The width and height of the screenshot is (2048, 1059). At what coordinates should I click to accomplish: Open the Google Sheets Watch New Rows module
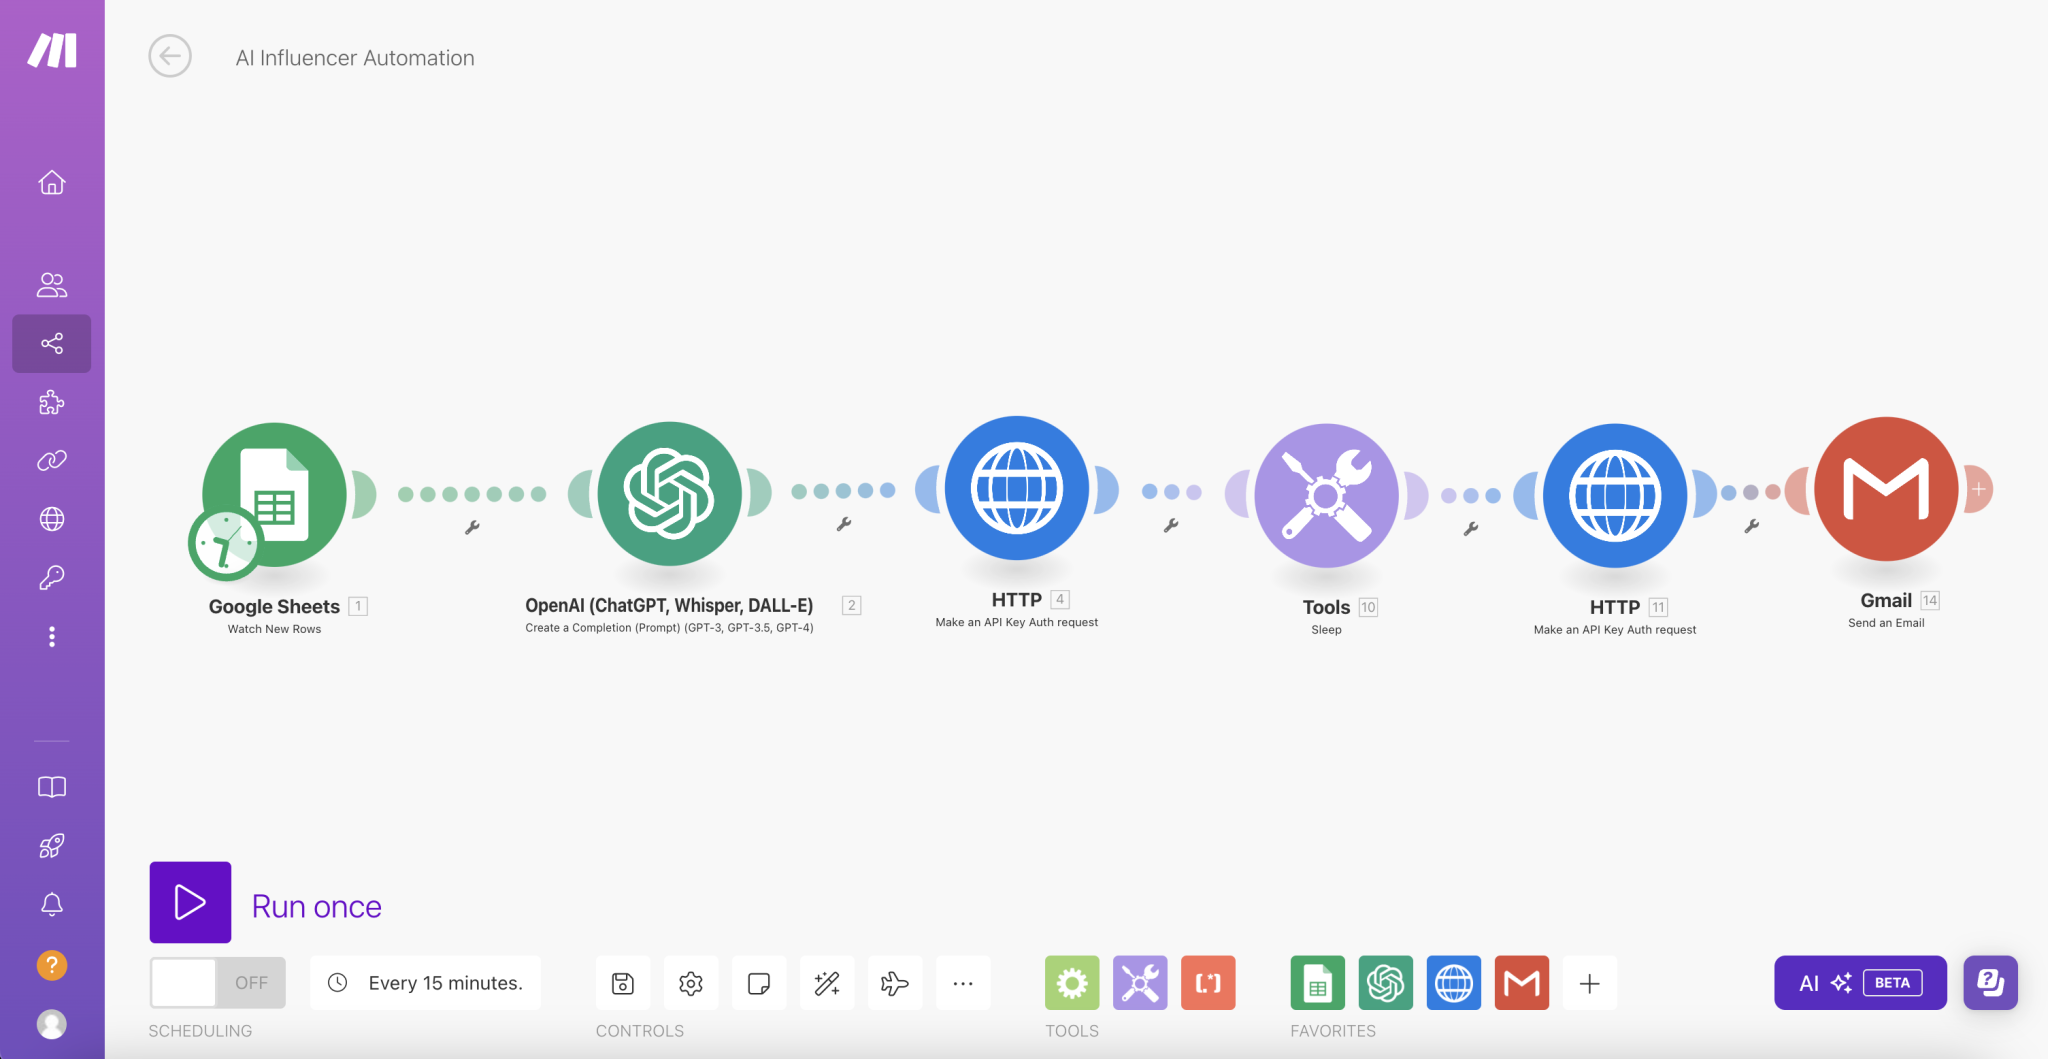click(x=275, y=495)
